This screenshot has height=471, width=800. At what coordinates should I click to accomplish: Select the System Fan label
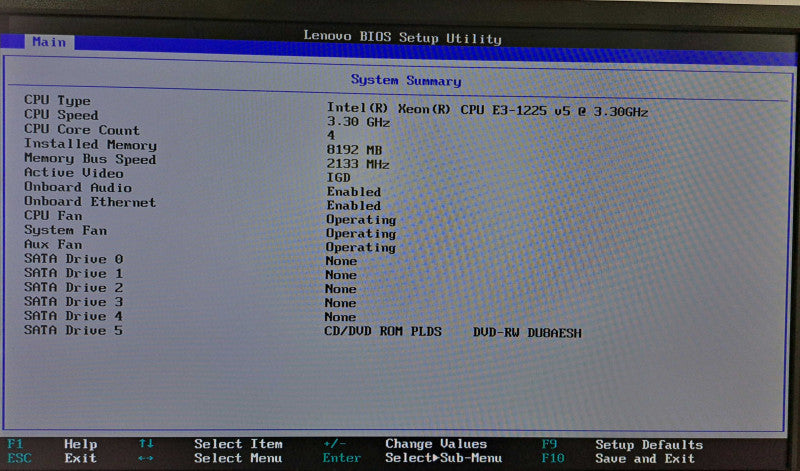pos(65,230)
